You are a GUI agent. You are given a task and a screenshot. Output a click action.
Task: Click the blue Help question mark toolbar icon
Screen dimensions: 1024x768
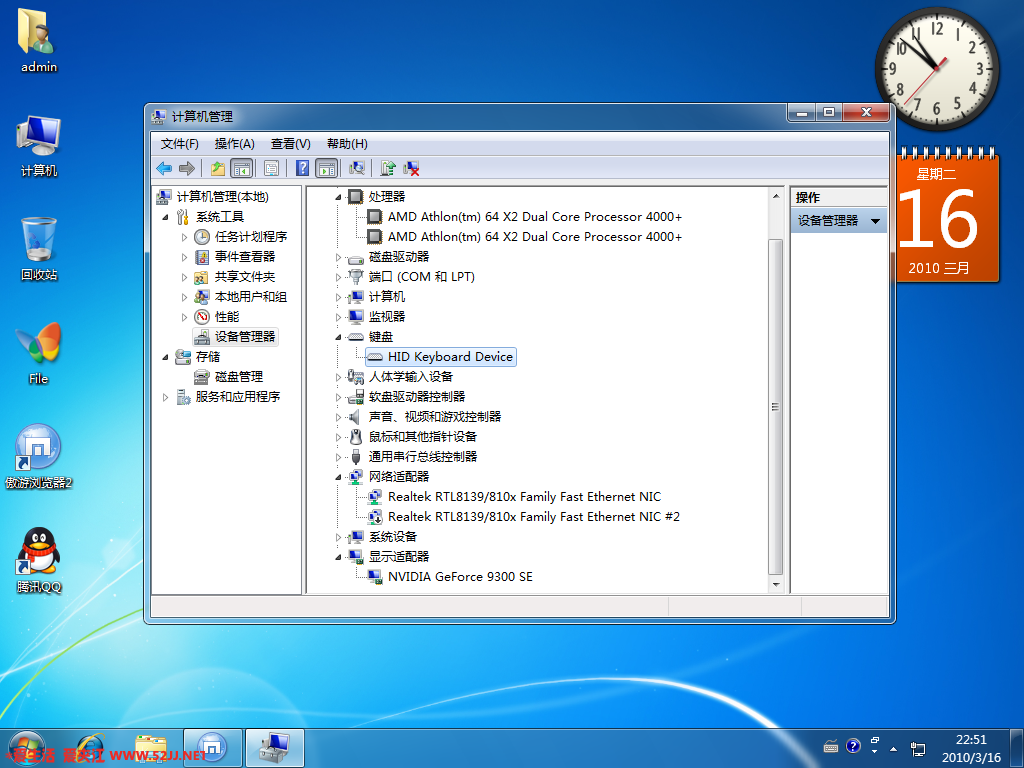(302, 168)
